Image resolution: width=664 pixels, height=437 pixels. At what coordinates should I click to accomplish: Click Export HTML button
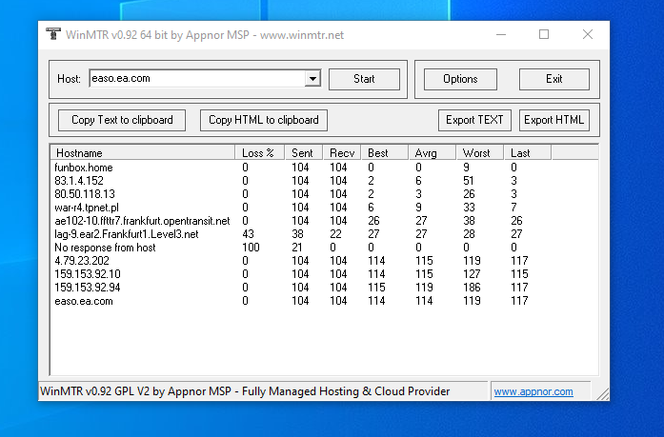coord(554,120)
